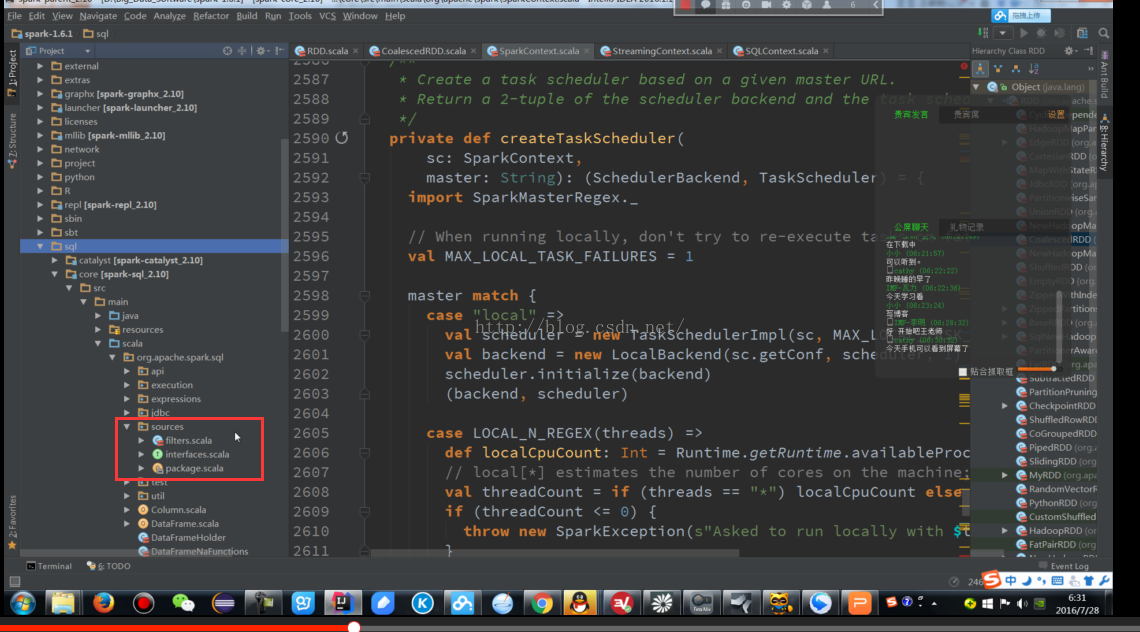
Task: Click the stop recording red button at top
Action: [x=685, y=5]
